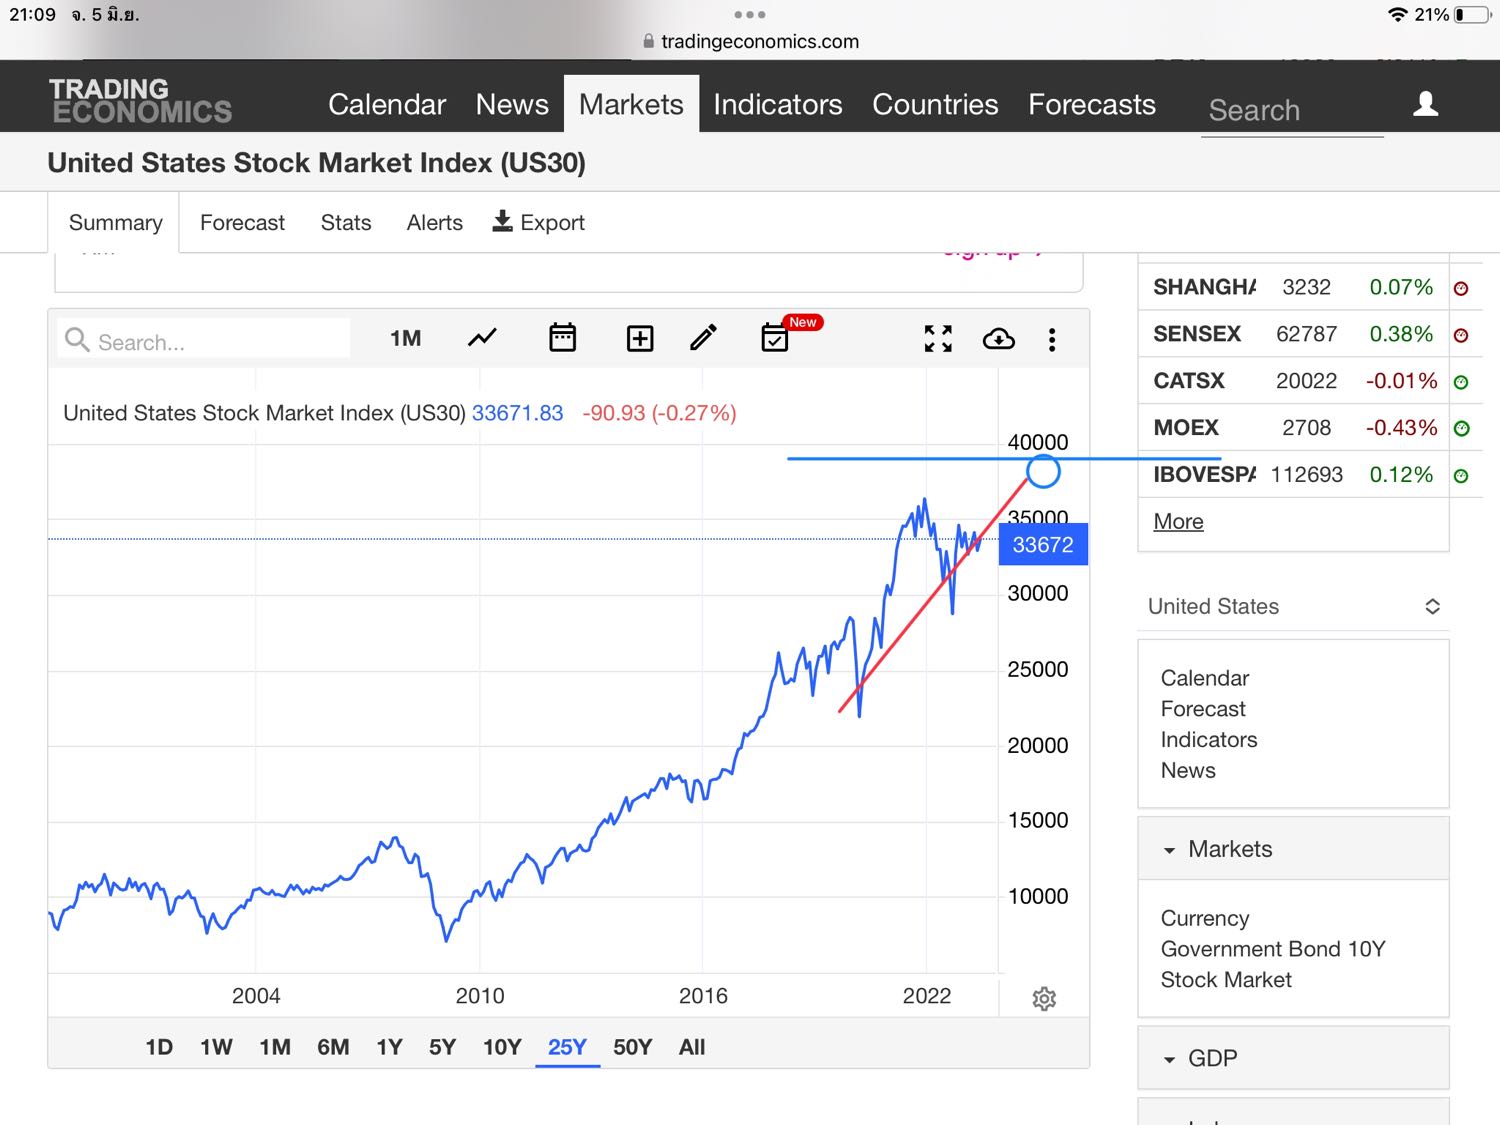This screenshot has height=1125, width=1500.
Task: Open chart settings gear icon
Action: (x=1044, y=998)
